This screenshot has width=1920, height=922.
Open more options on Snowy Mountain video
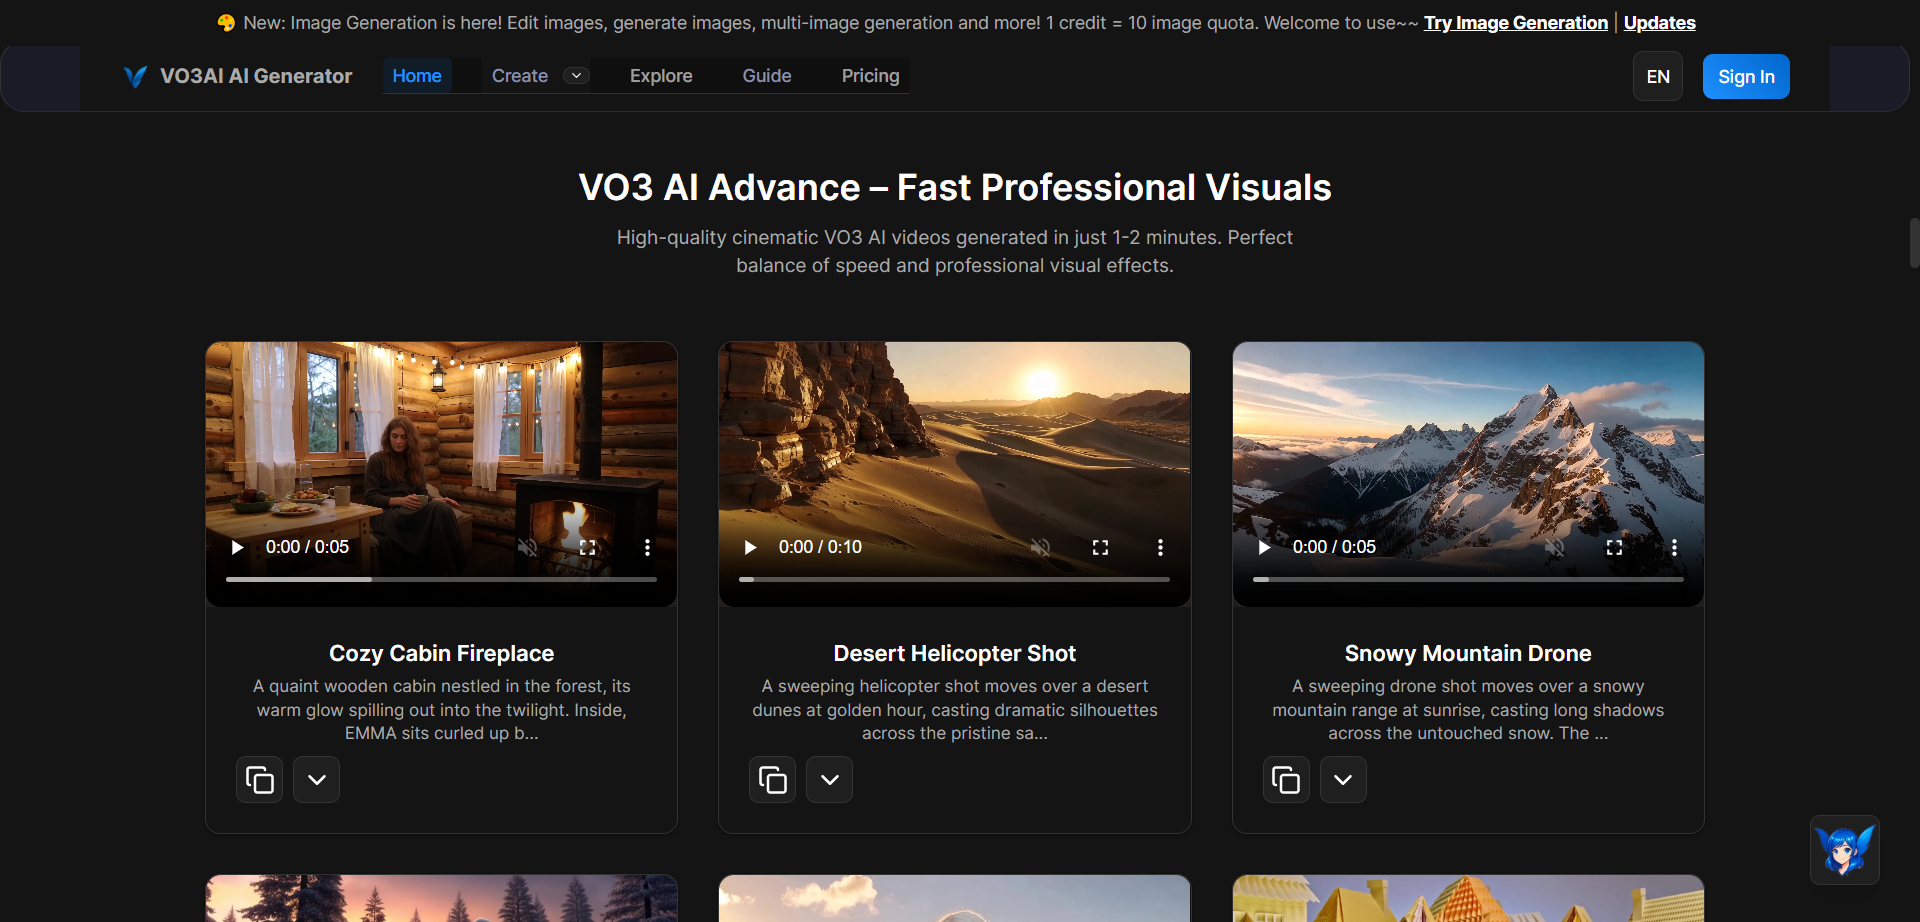click(1675, 547)
